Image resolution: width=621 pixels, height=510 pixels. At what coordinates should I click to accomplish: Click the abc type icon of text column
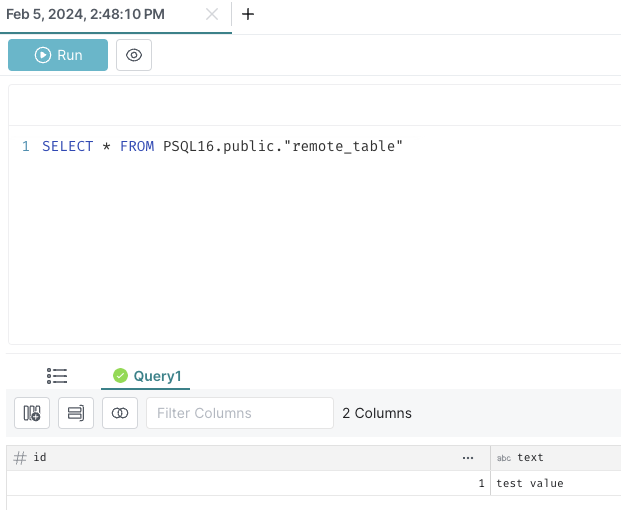pyautogui.click(x=504, y=458)
